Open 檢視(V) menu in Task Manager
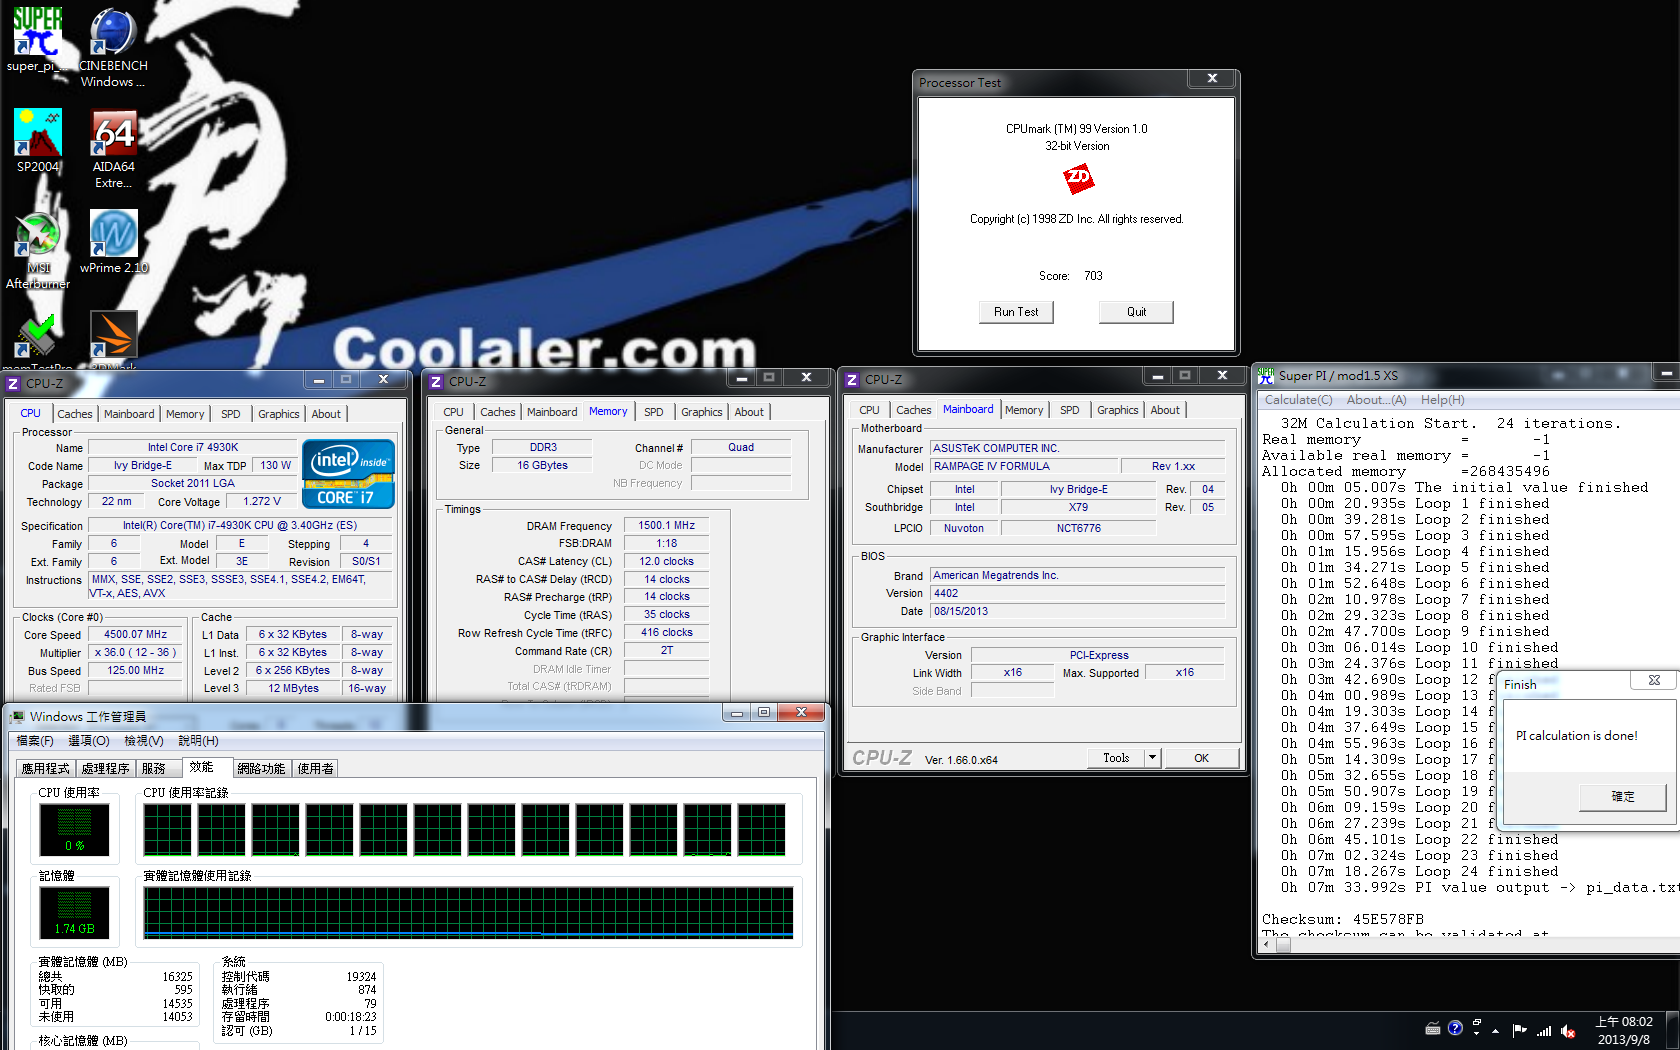 click(x=144, y=741)
